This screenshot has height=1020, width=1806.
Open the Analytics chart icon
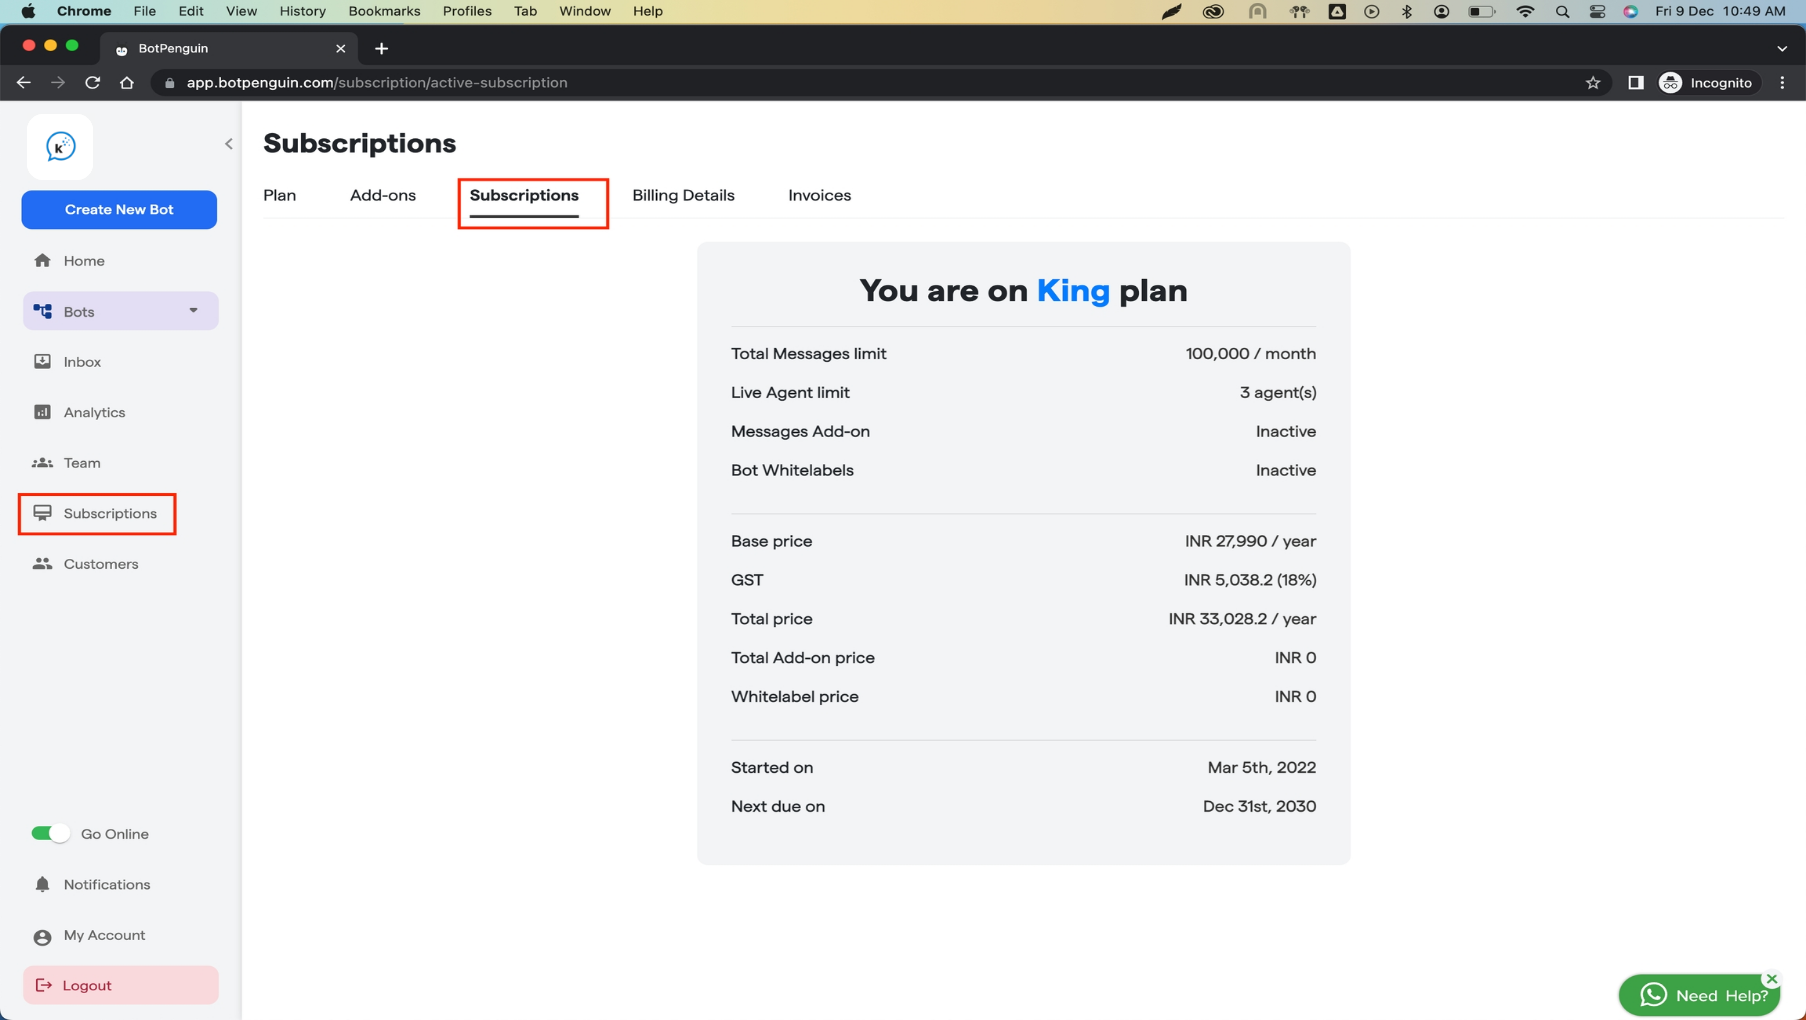click(x=42, y=412)
